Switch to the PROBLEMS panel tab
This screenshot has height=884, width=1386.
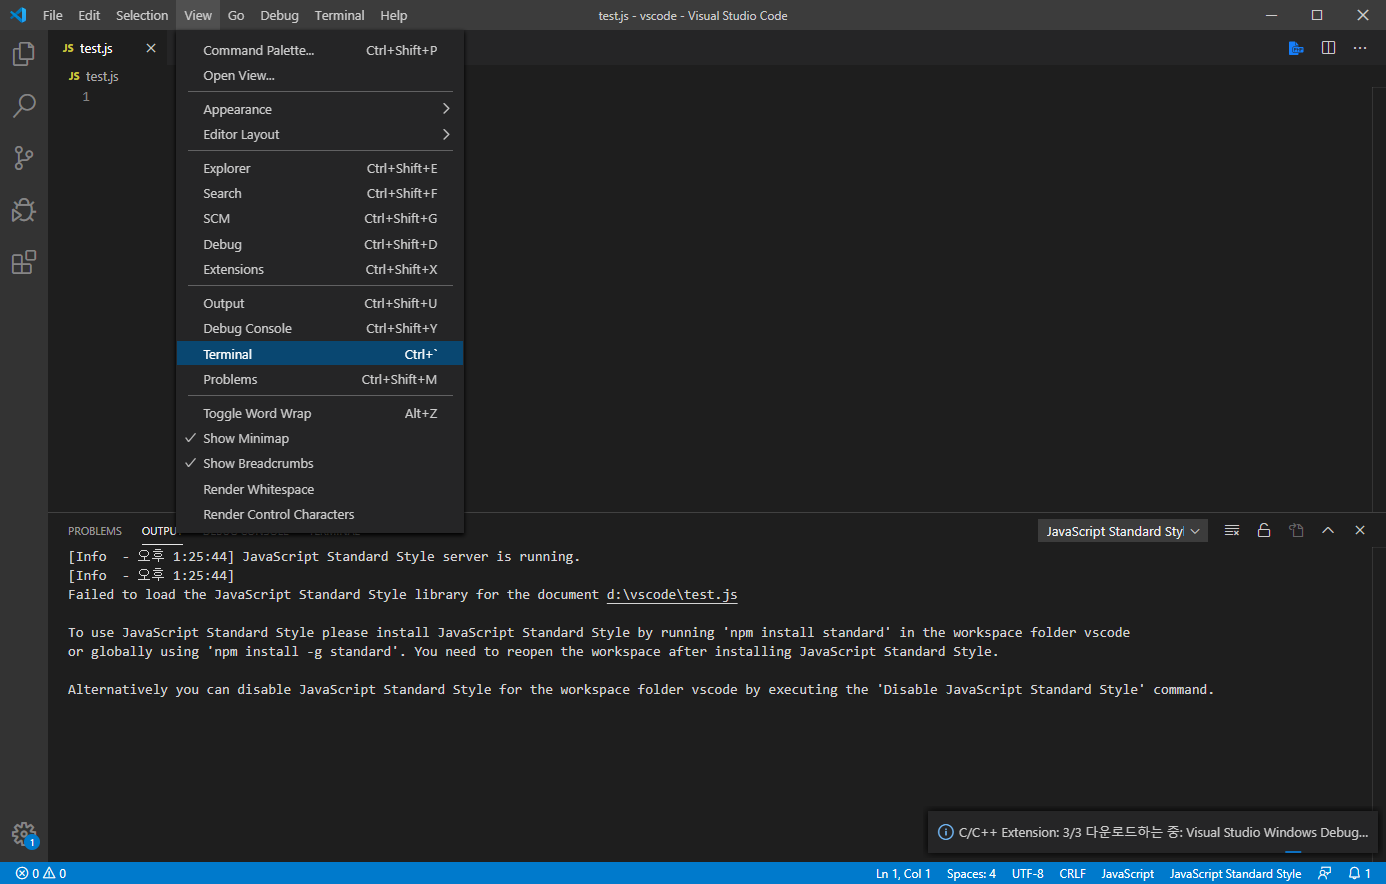click(x=95, y=531)
